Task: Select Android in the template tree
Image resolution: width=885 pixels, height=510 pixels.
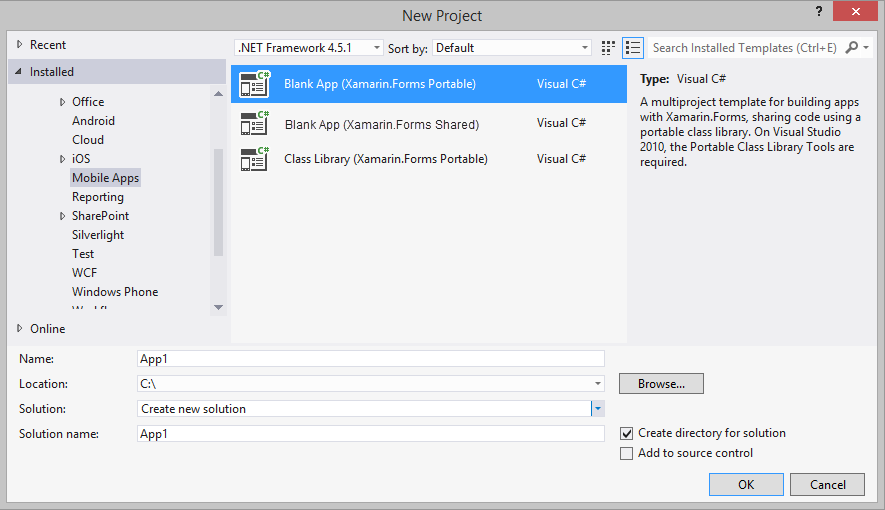Action: pos(93,121)
